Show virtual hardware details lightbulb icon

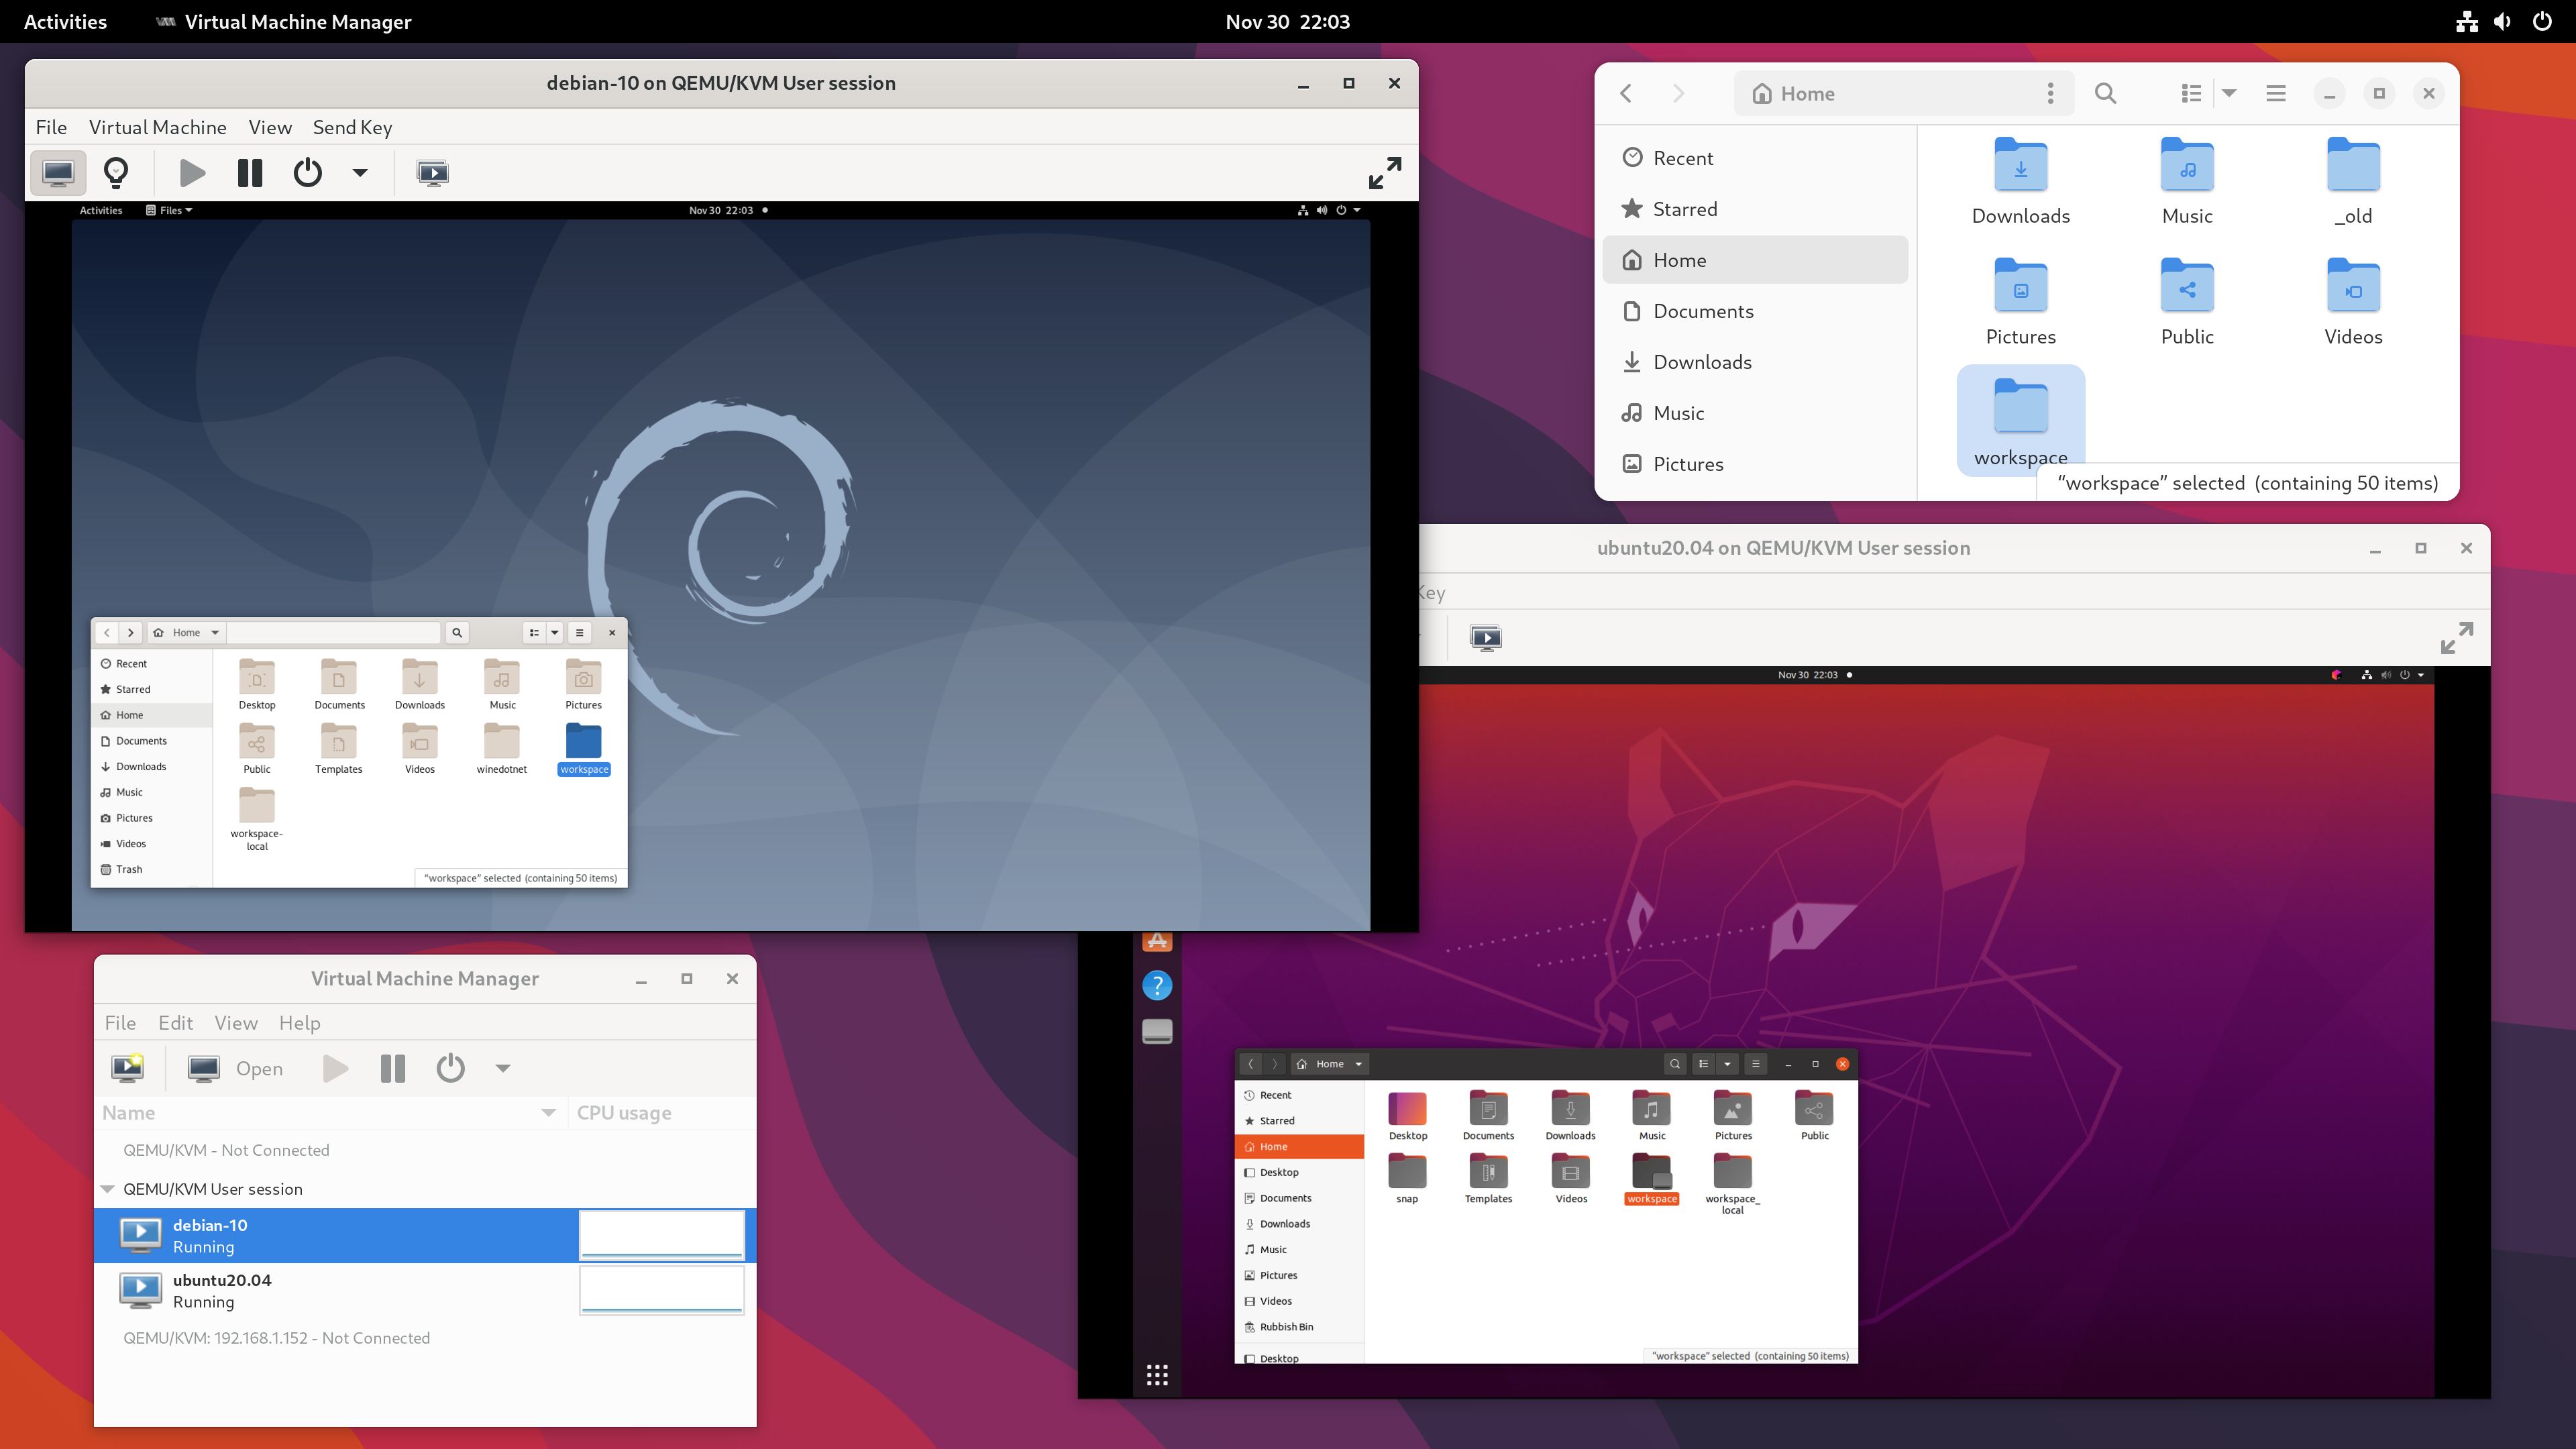click(x=116, y=173)
